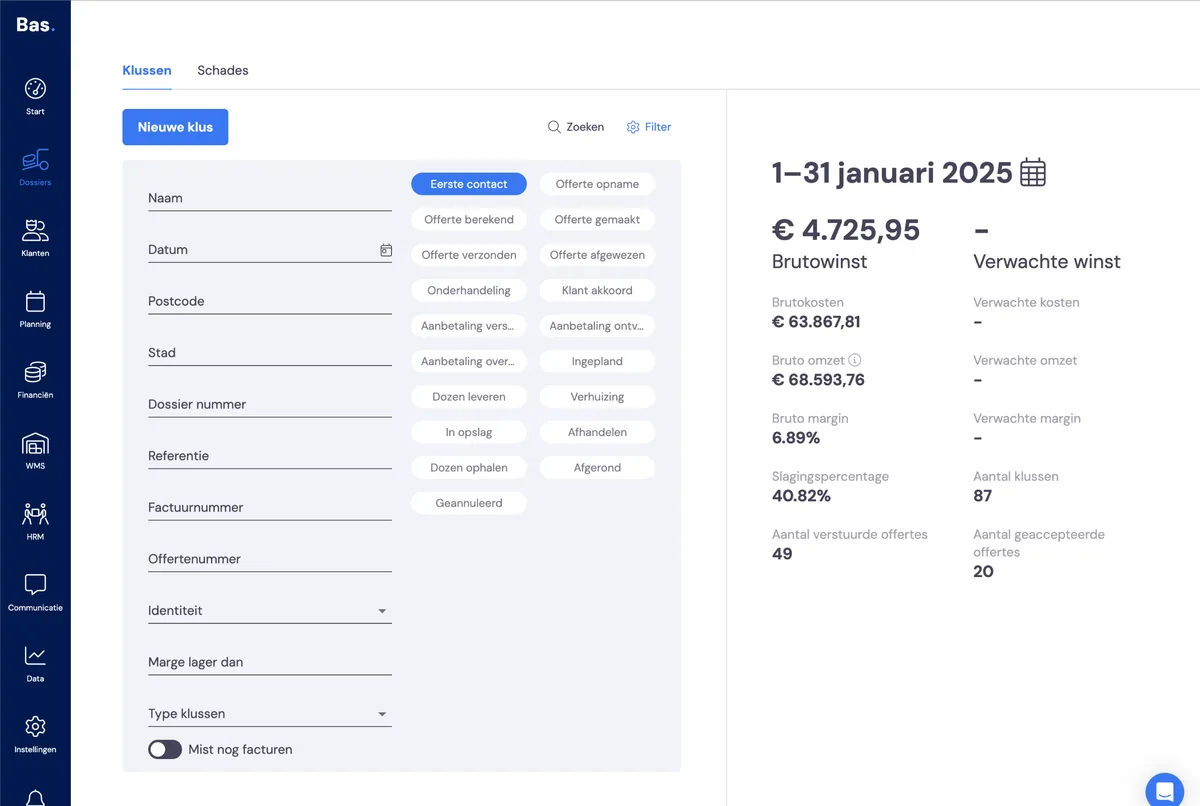The image size is (1200, 806).
Task: Toggle Offerte gemaakt status chip
Action: coord(597,219)
